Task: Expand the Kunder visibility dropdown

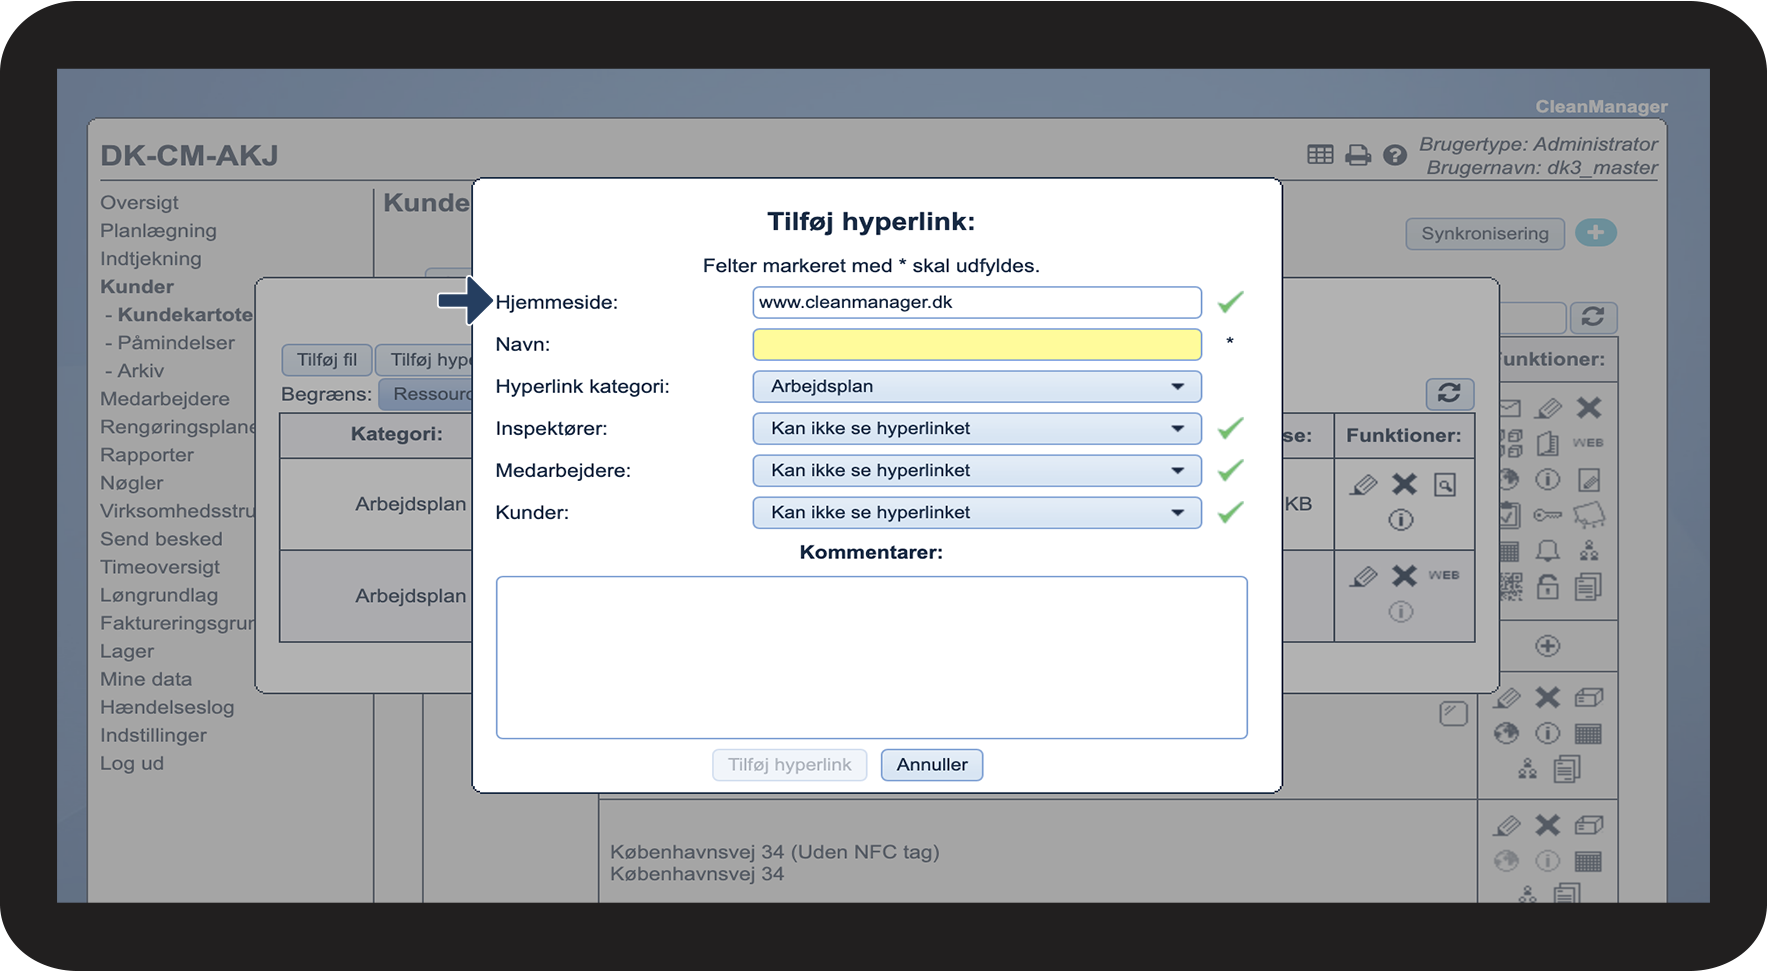Action: [976, 512]
